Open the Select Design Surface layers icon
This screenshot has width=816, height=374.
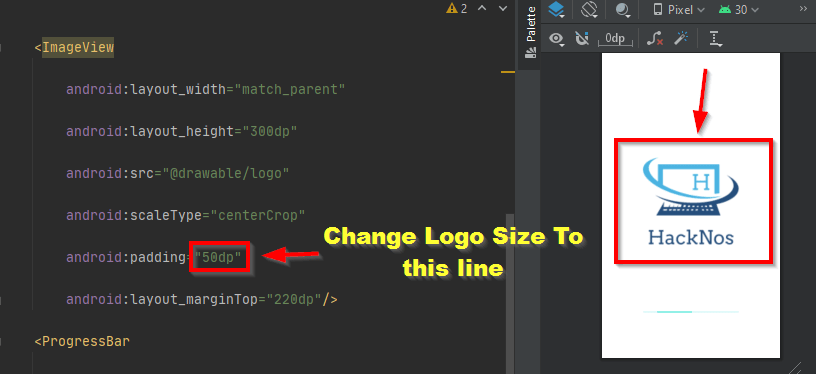coord(557,10)
